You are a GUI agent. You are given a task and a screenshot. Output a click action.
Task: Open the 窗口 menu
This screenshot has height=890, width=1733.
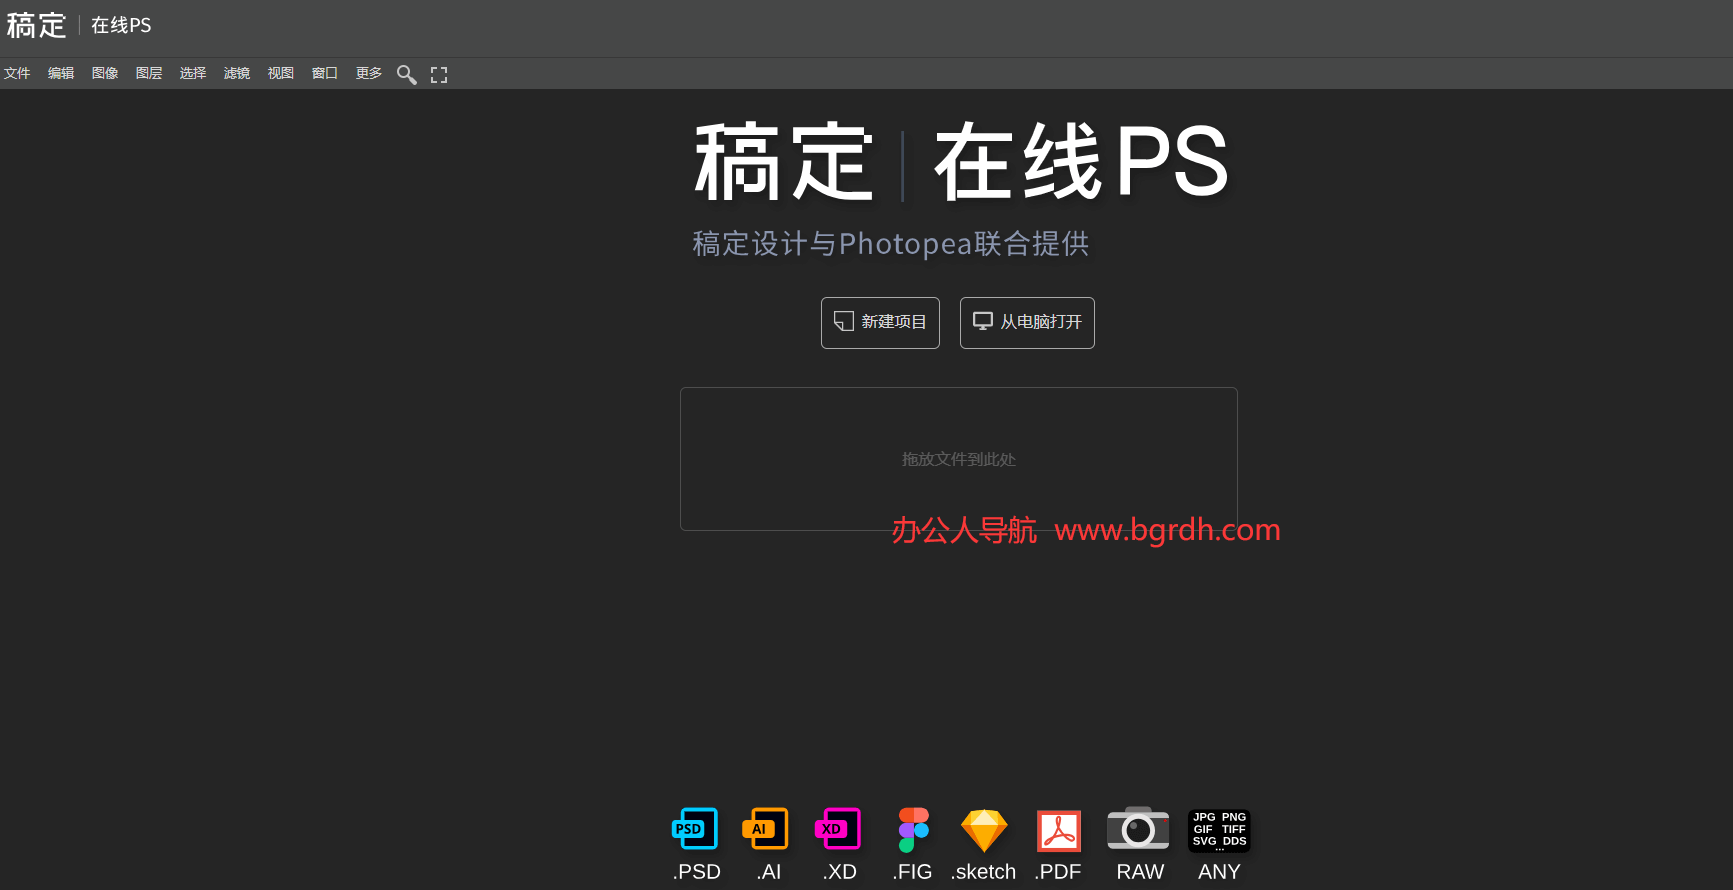pos(325,73)
